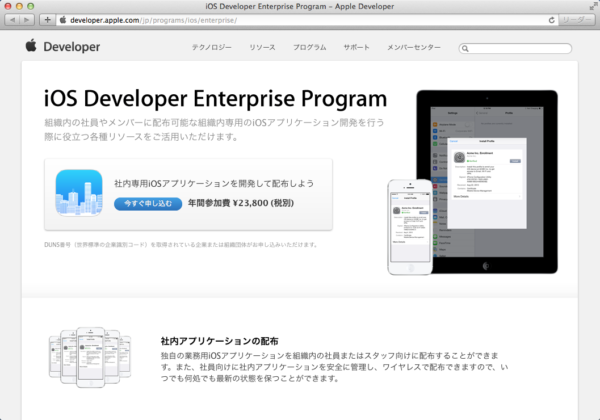
Task: Open Reader mode with the リーダー button
Action: pos(577,20)
